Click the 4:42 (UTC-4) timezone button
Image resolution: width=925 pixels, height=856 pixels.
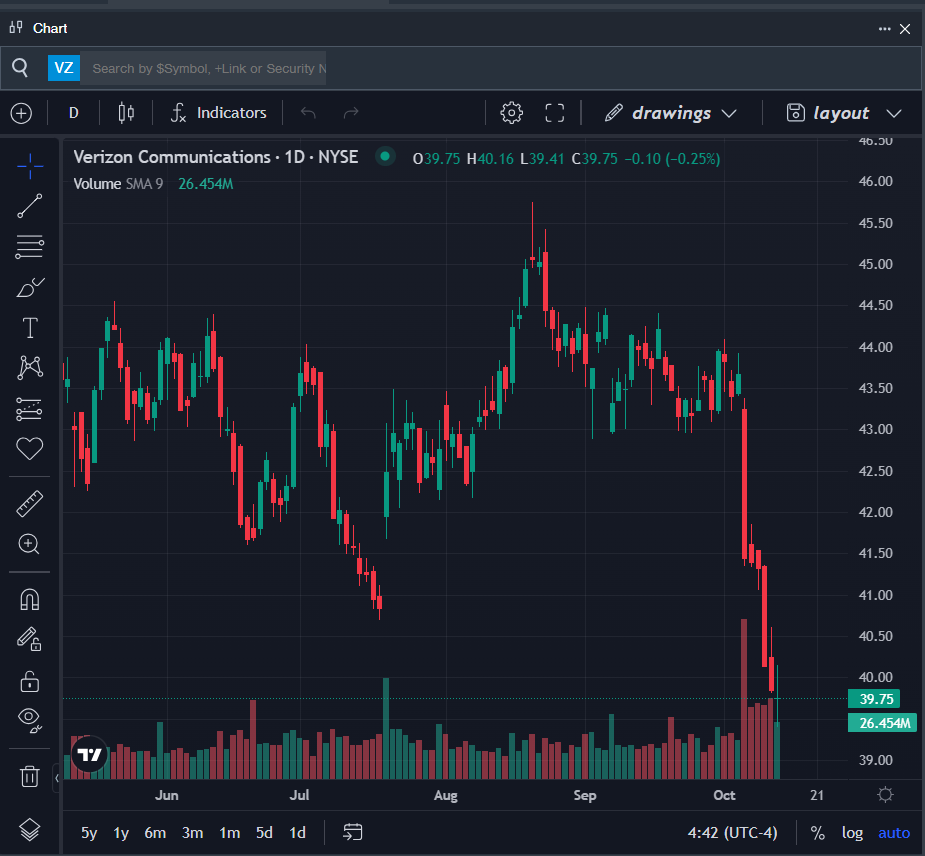732,832
